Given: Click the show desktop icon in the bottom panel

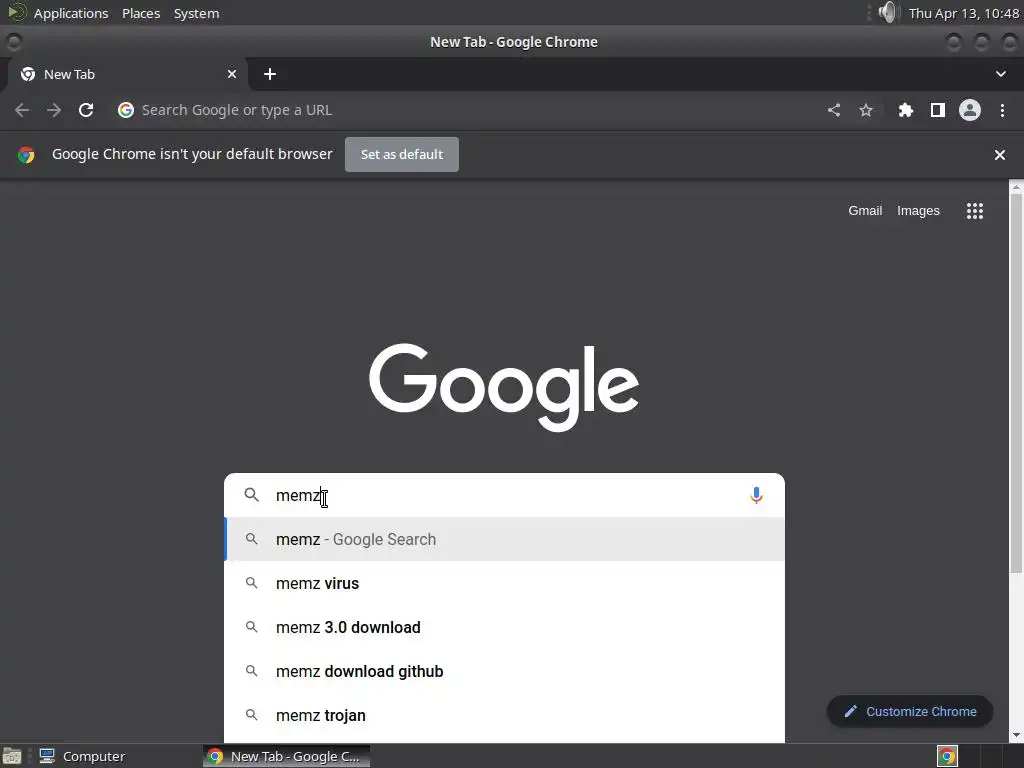Looking at the screenshot, I should [12, 756].
